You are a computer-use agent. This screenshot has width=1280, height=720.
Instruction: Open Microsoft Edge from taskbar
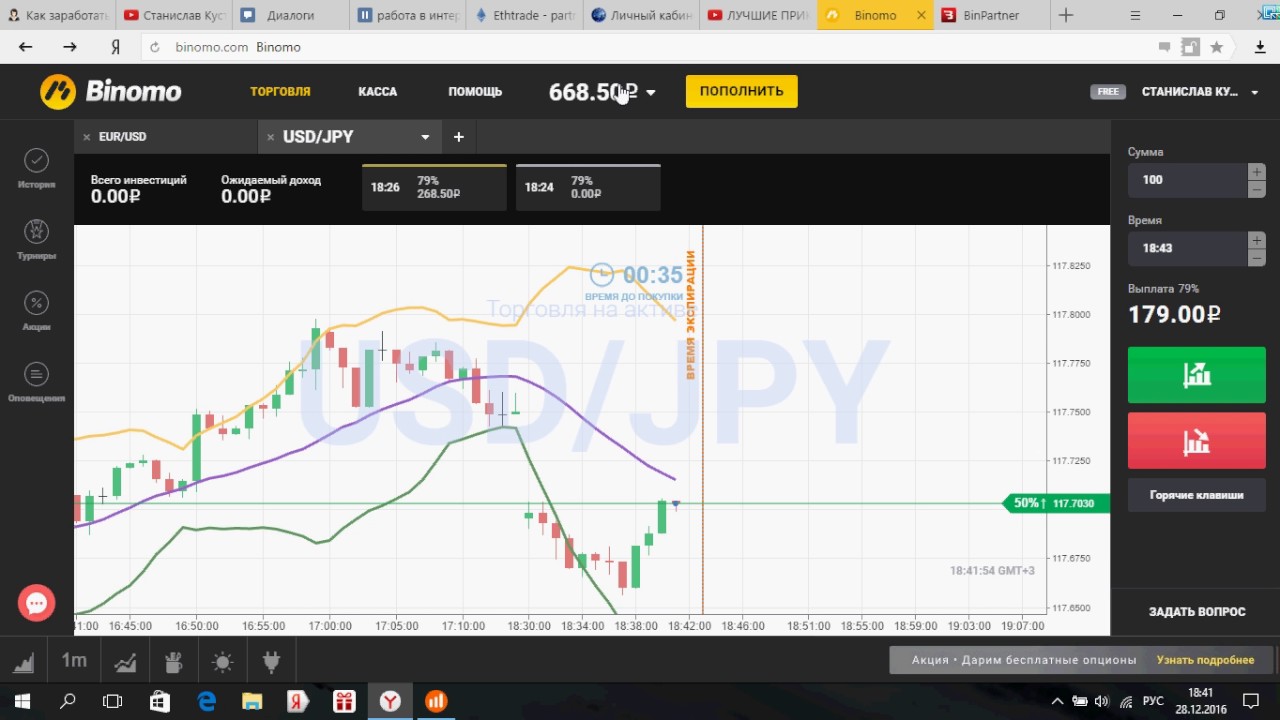point(206,701)
